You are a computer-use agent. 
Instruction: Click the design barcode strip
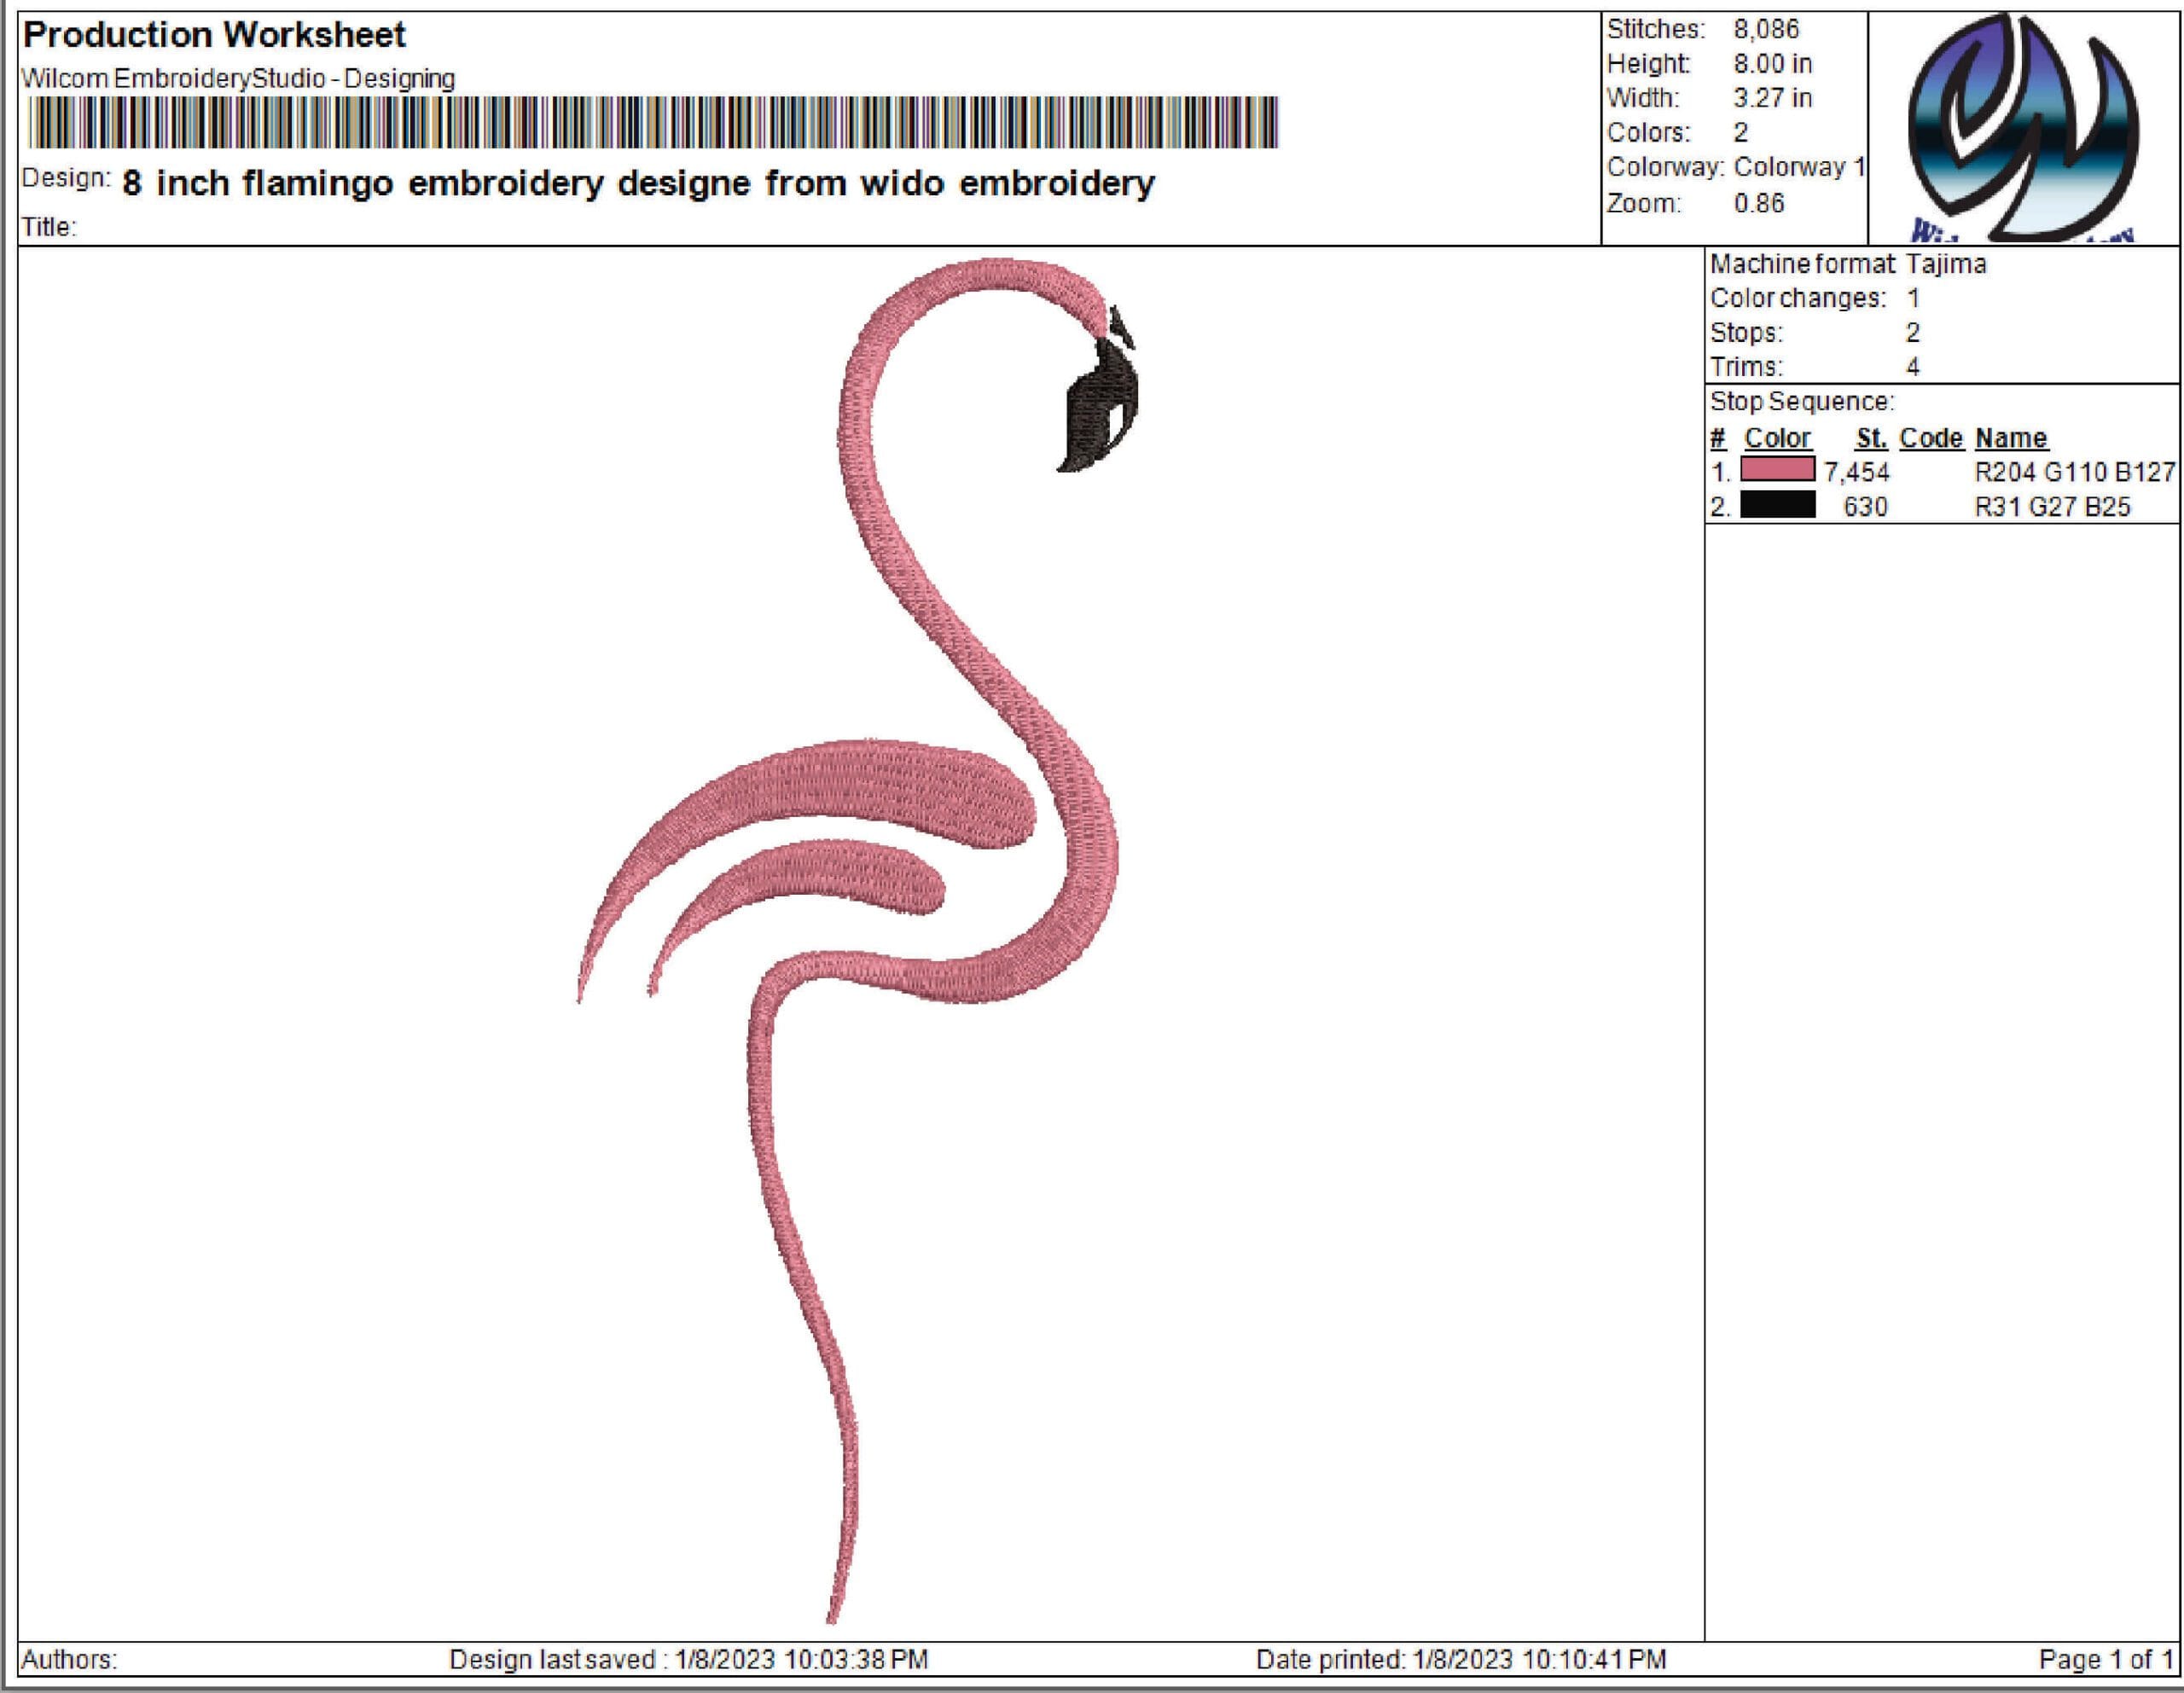click(x=652, y=122)
